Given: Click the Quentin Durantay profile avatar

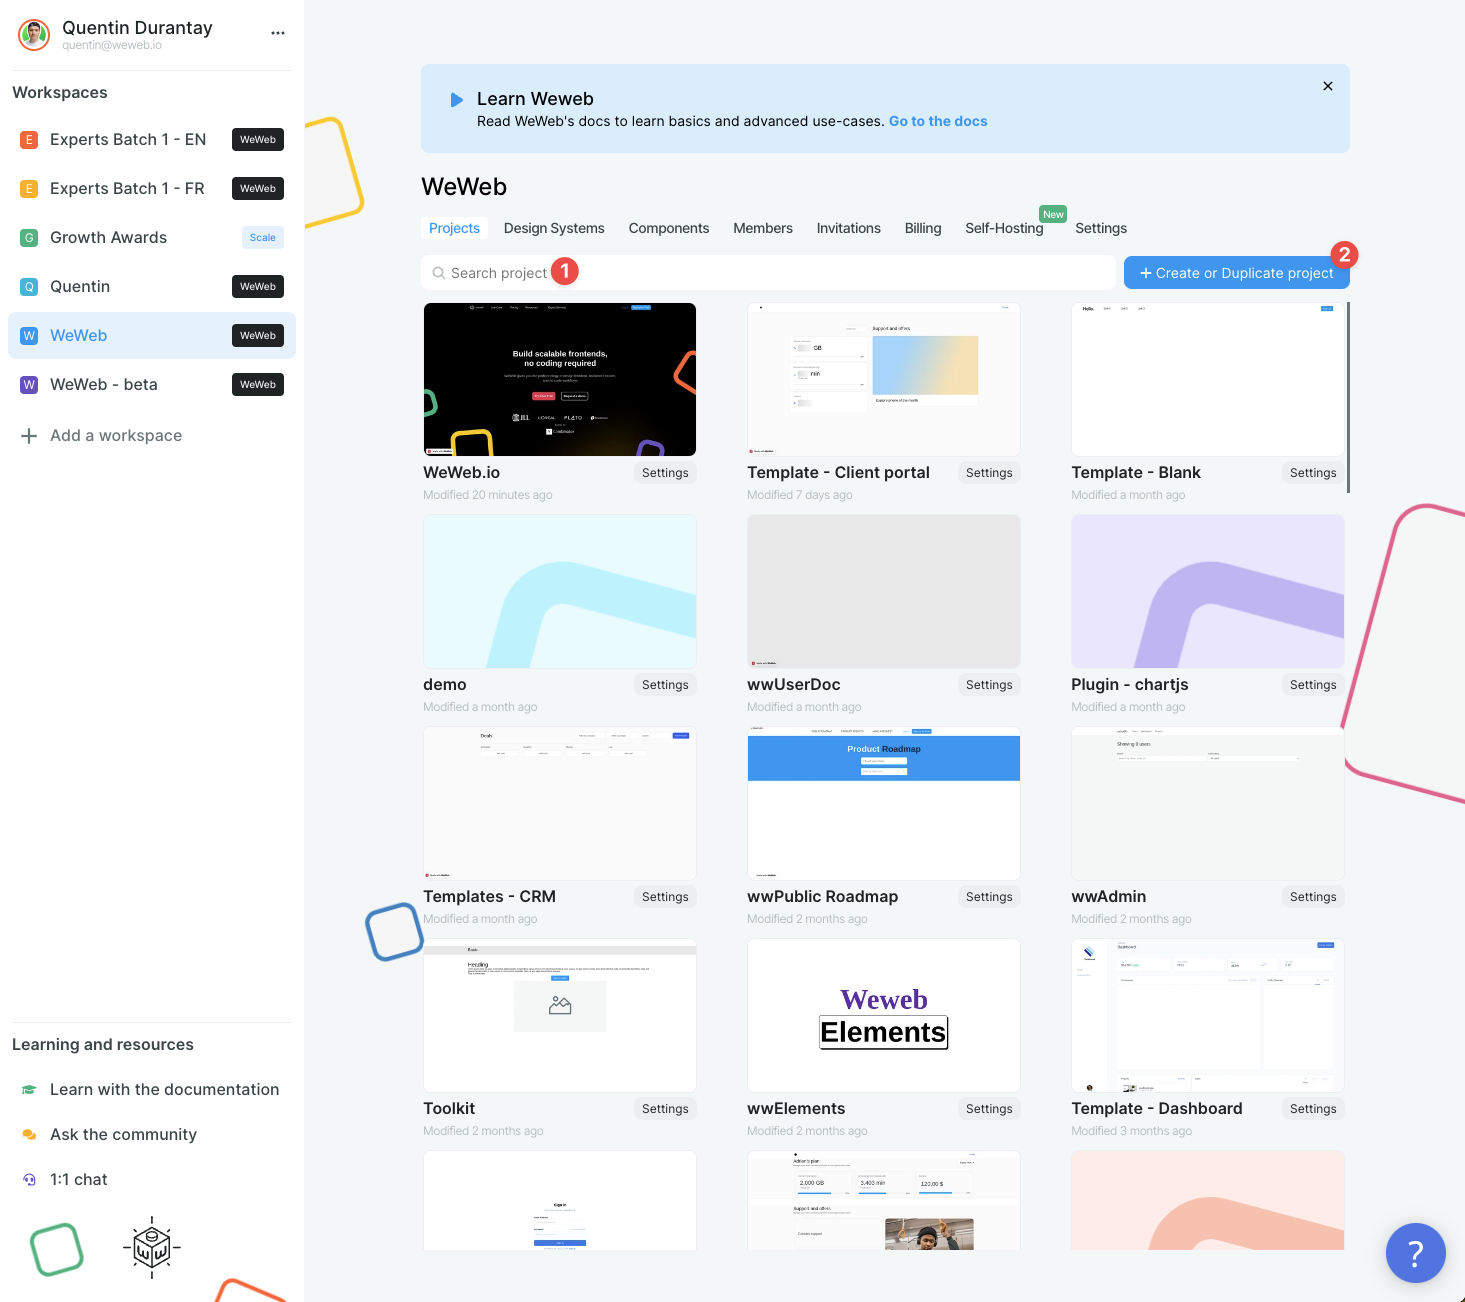Looking at the screenshot, I should [33, 34].
